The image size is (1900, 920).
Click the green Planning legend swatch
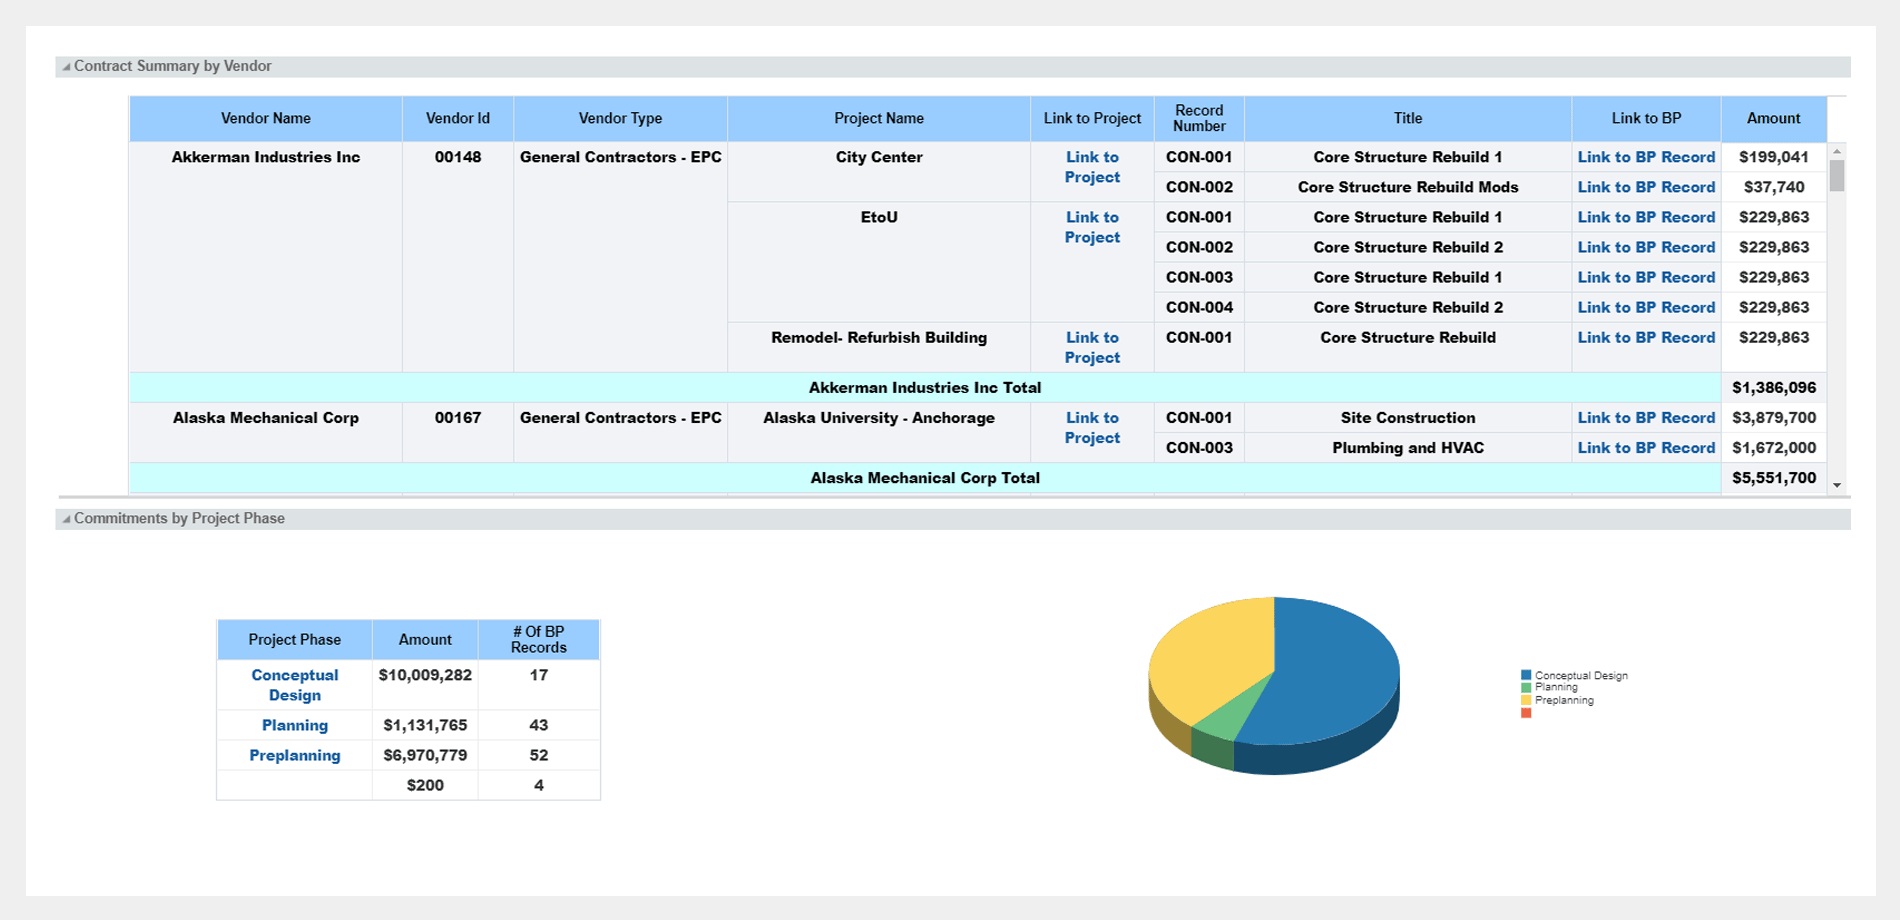[x=1526, y=688]
